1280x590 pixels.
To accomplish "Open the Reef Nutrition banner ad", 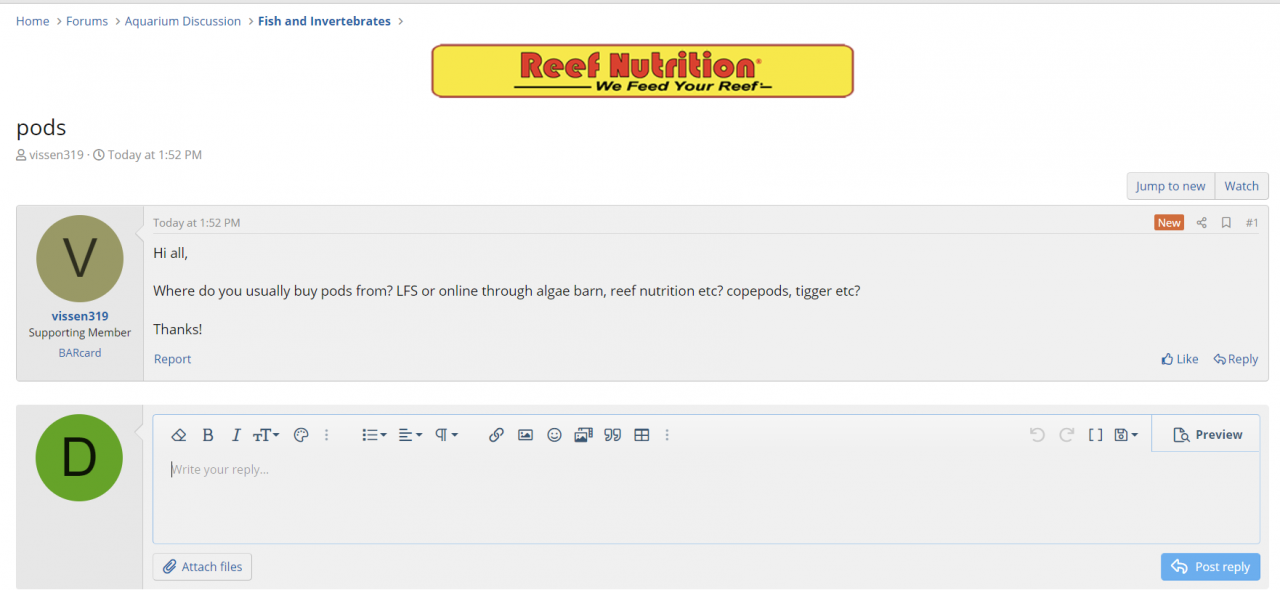I will point(642,70).
